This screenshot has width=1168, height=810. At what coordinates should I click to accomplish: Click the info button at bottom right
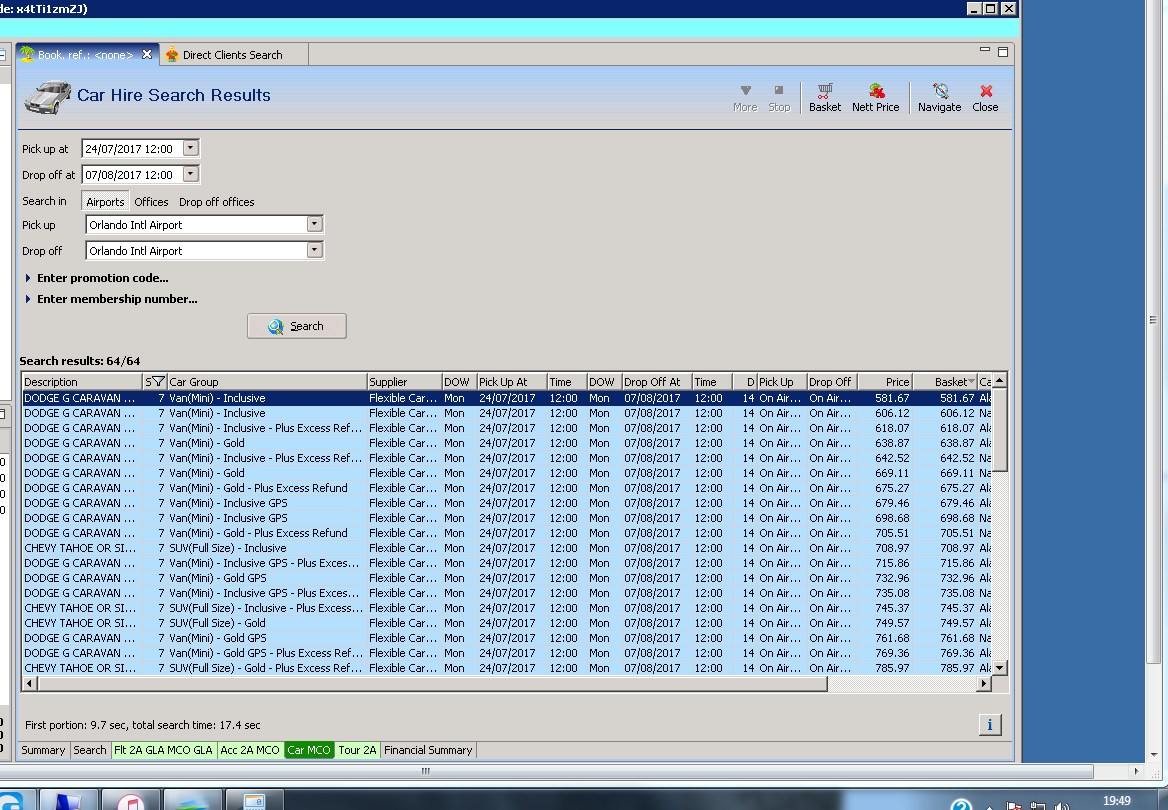pyautogui.click(x=989, y=725)
